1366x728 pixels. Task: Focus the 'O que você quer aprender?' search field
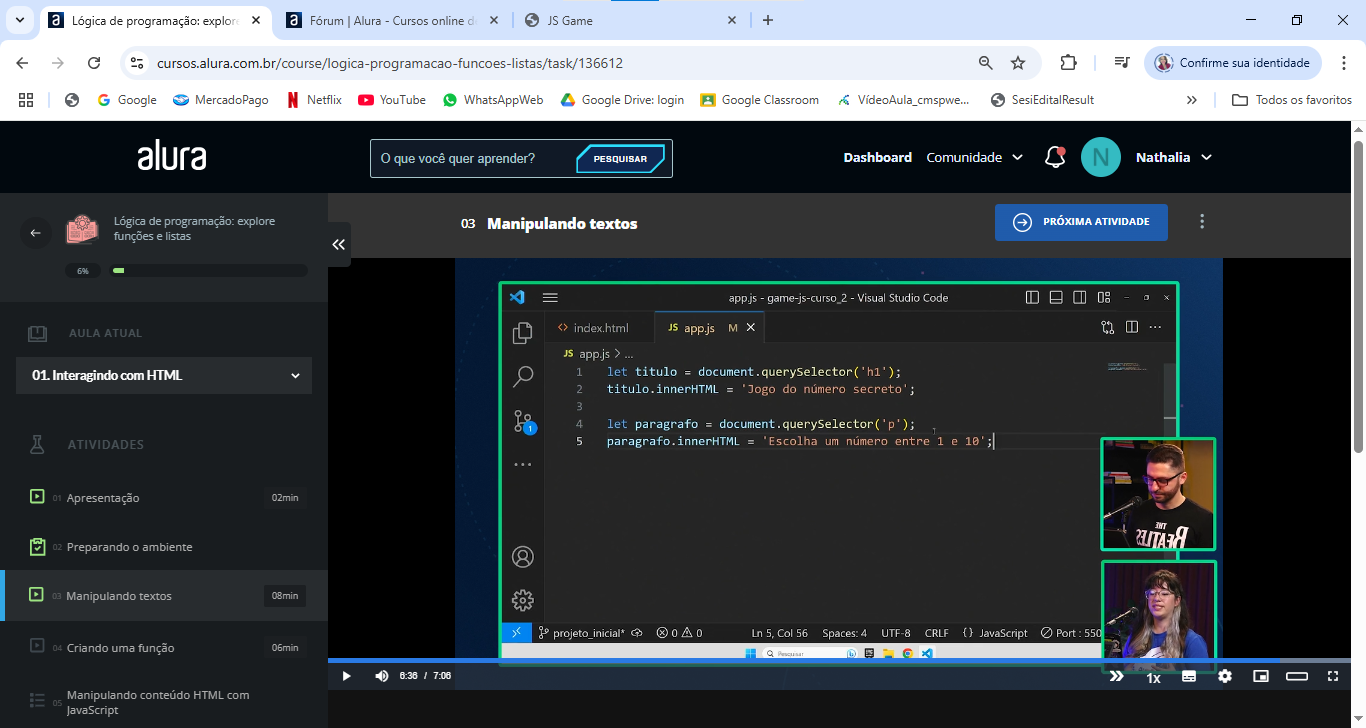472,158
